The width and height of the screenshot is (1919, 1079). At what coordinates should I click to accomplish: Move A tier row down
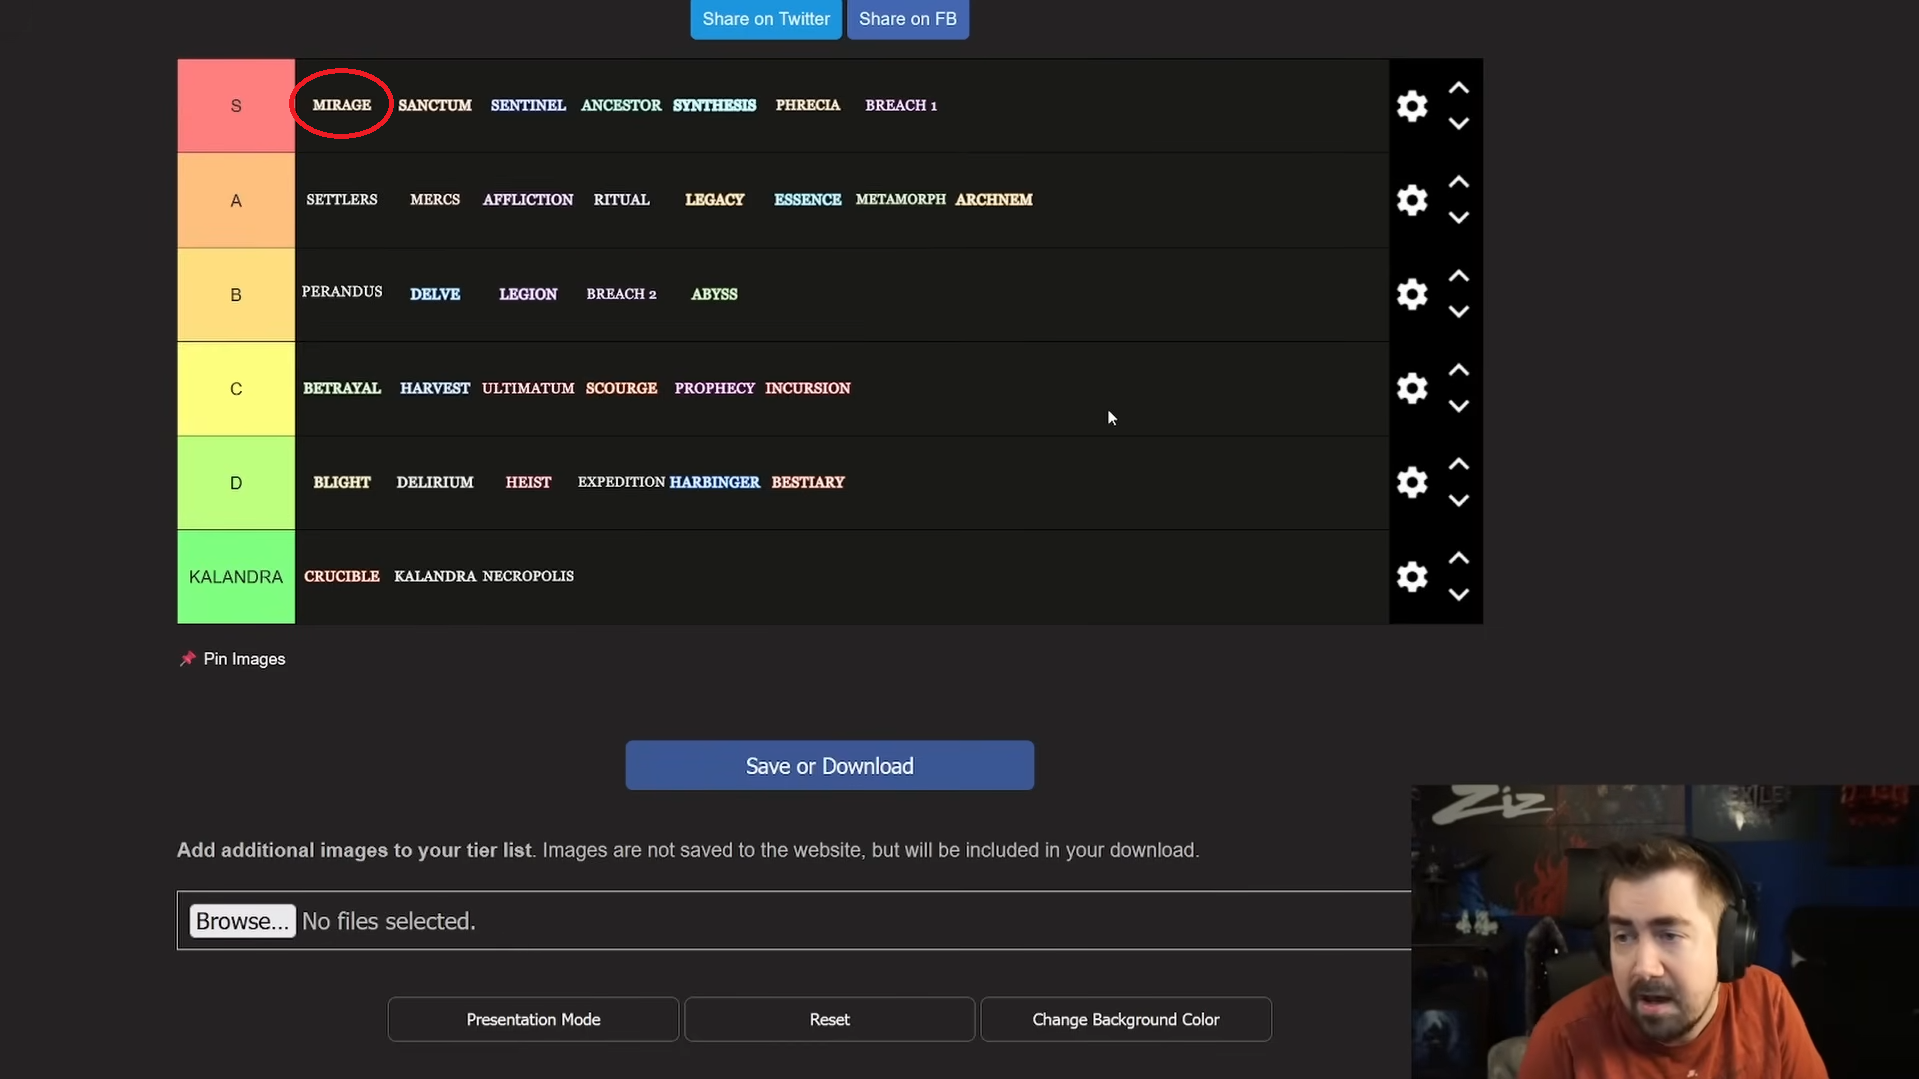coord(1459,218)
